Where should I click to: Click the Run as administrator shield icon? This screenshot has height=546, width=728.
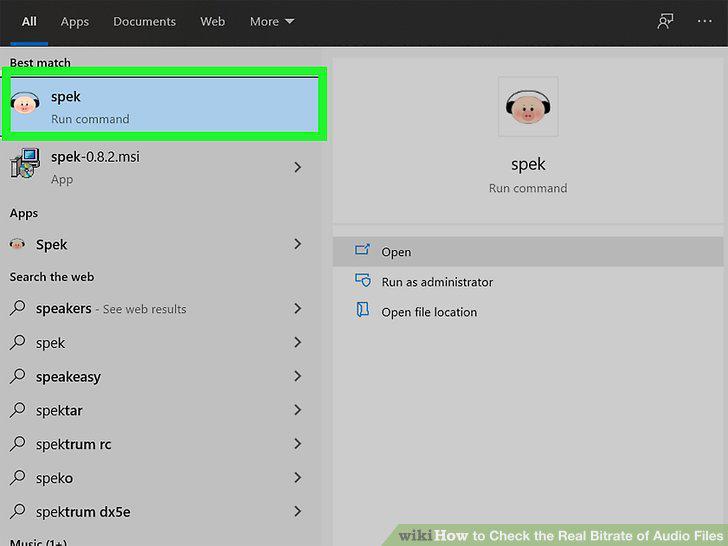pos(363,280)
